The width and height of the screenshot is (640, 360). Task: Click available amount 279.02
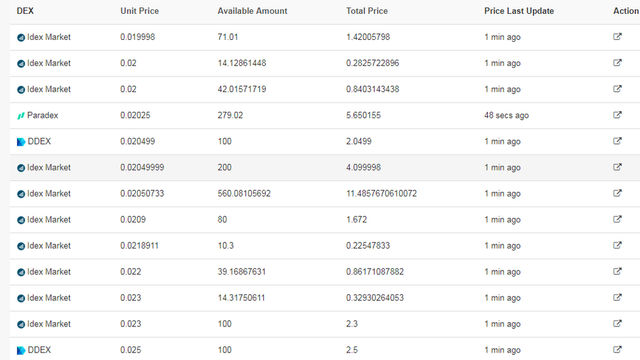point(230,115)
